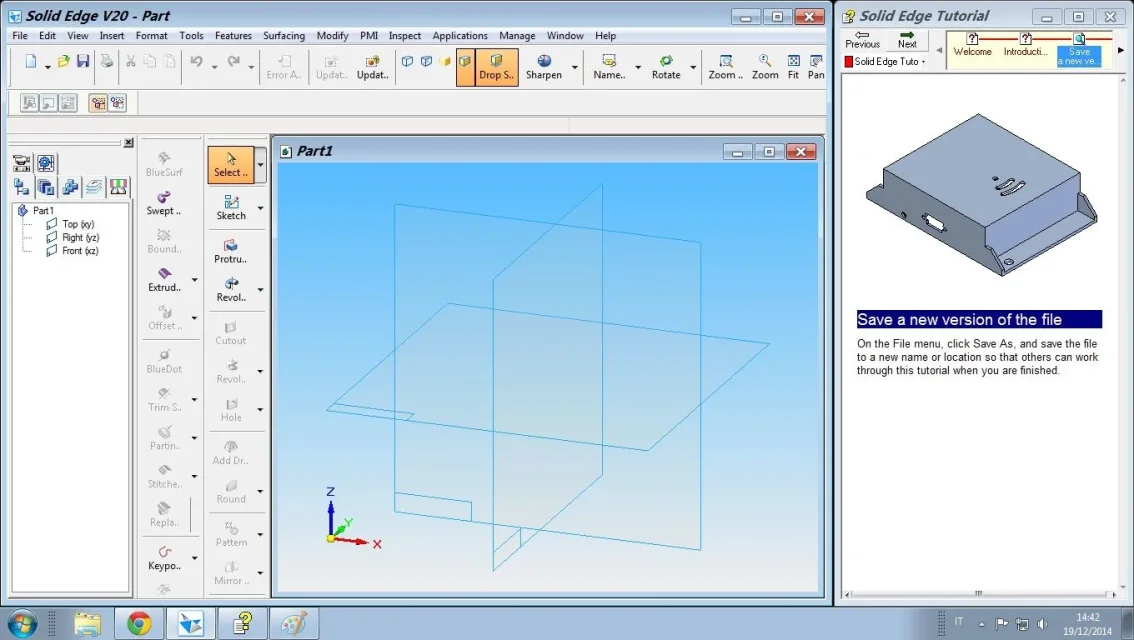Image resolution: width=1134 pixels, height=640 pixels.
Task: Switch to the Layers EdgeBar tab
Action: point(94,187)
